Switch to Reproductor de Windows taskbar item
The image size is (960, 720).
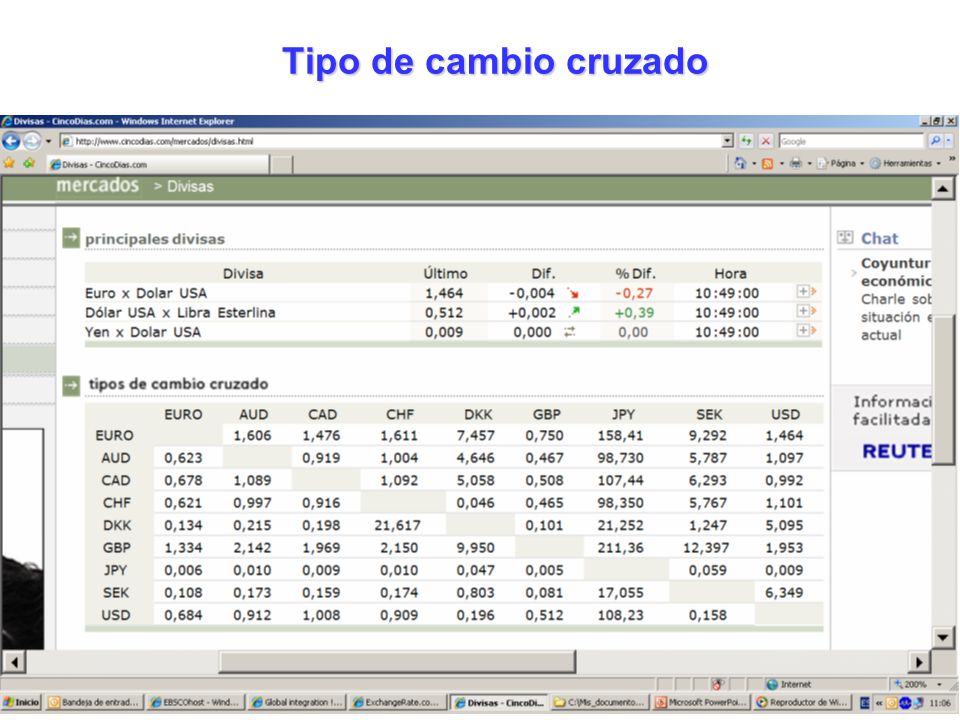(803, 703)
